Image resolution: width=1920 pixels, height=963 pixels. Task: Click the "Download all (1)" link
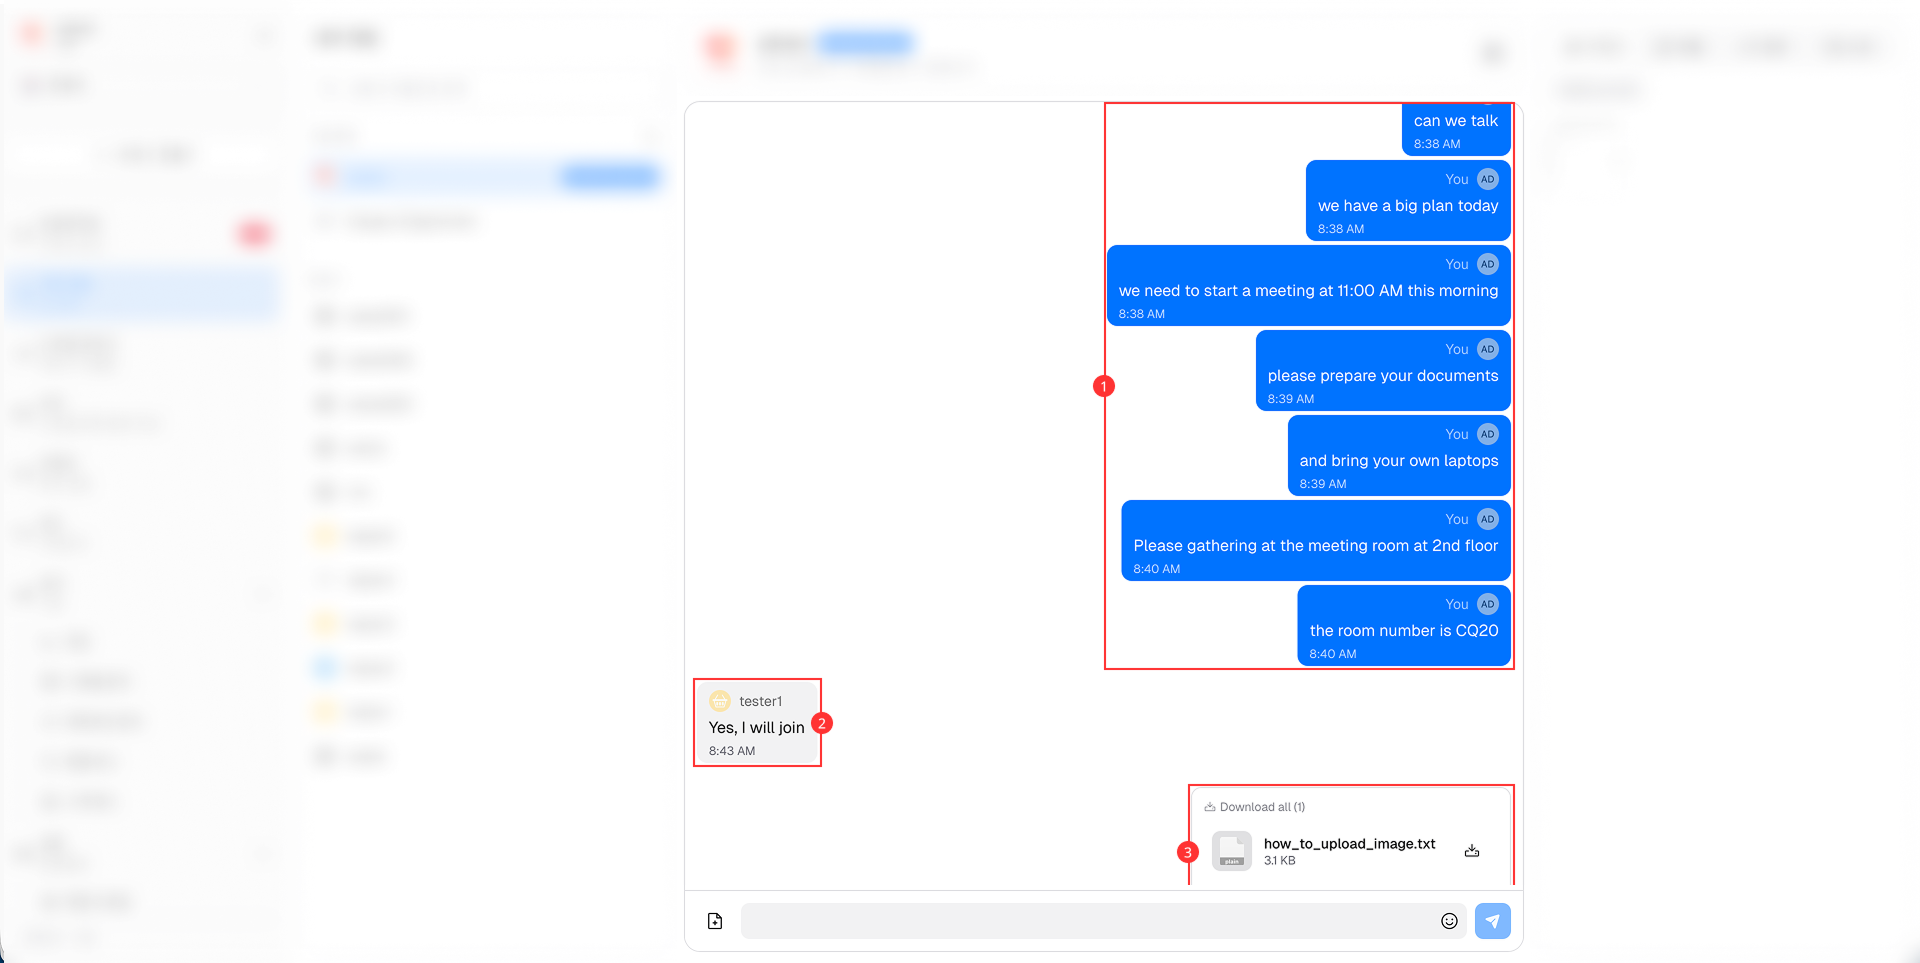tap(1255, 807)
